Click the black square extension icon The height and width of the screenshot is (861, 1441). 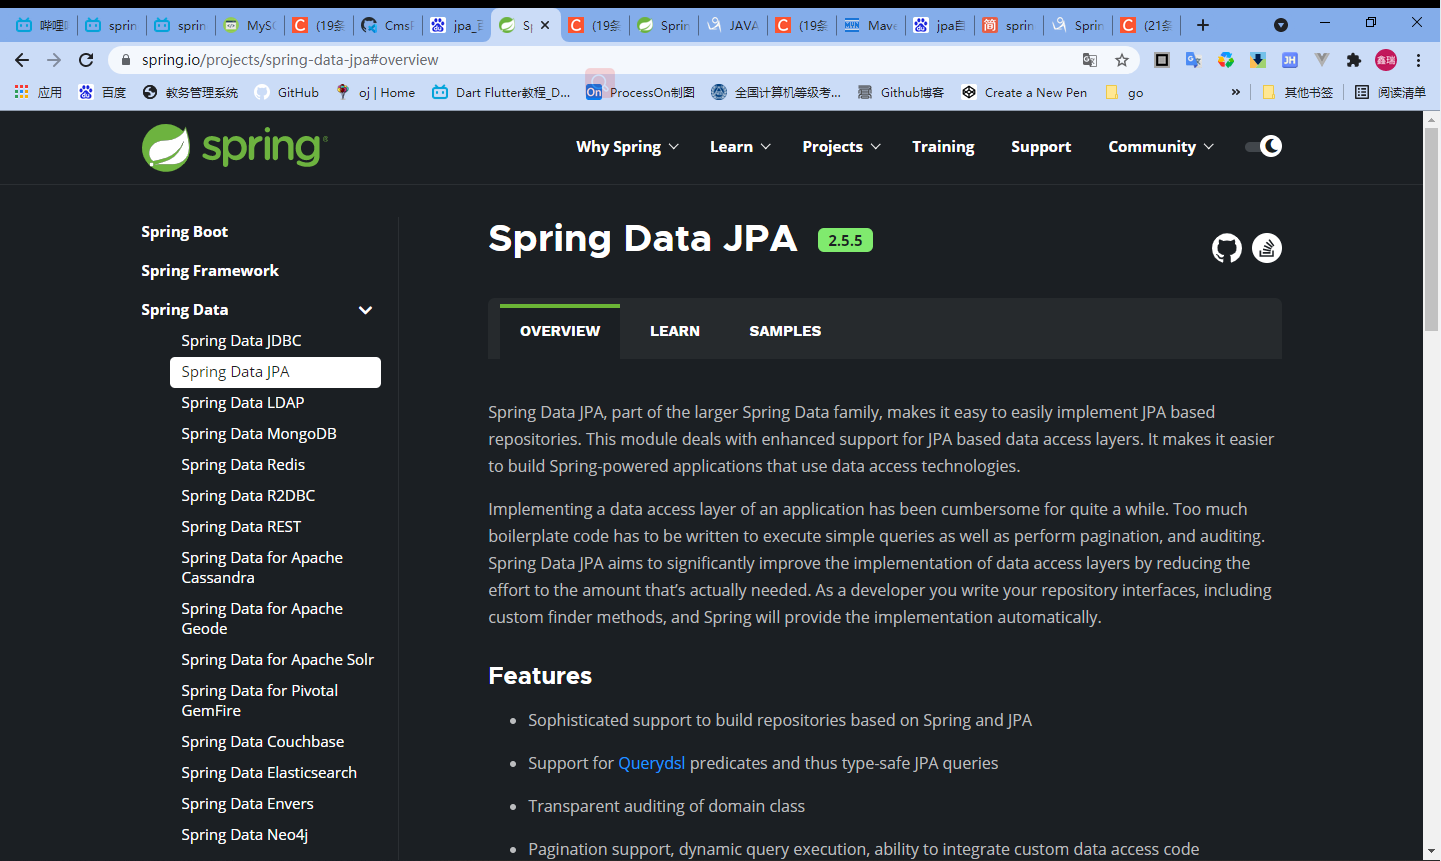(1161, 60)
